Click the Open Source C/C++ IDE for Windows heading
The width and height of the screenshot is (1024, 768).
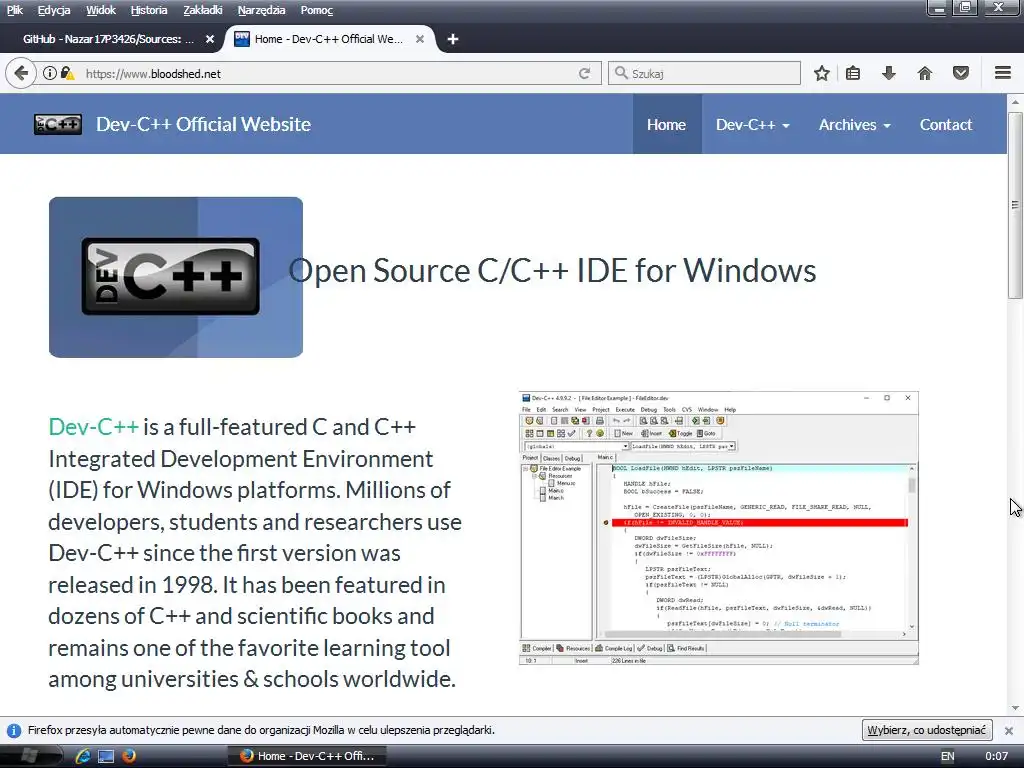click(x=552, y=270)
